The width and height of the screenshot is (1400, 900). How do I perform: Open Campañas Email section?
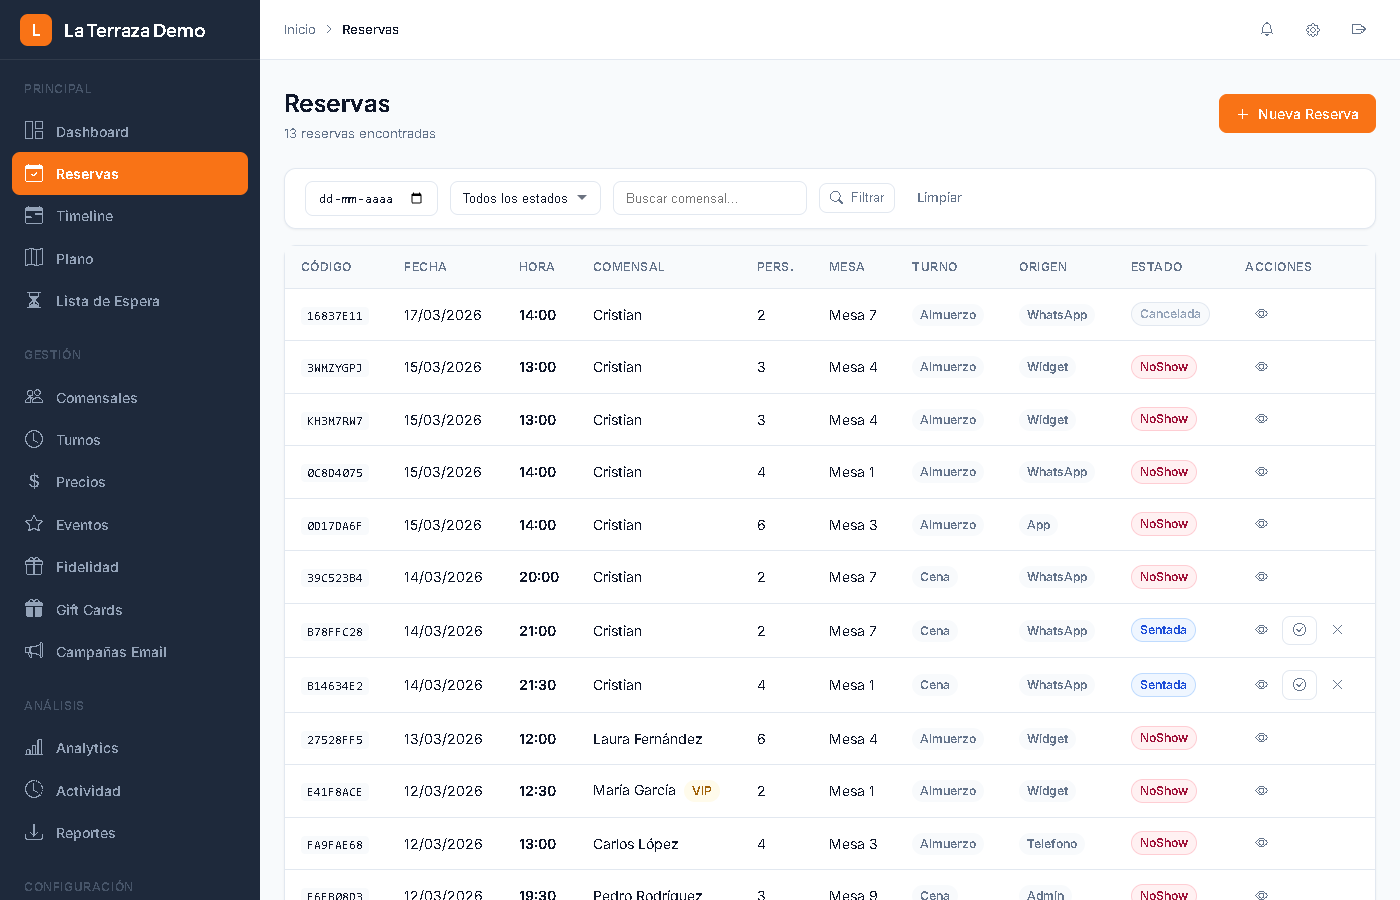pyautogui.click(x=130, y=652)
